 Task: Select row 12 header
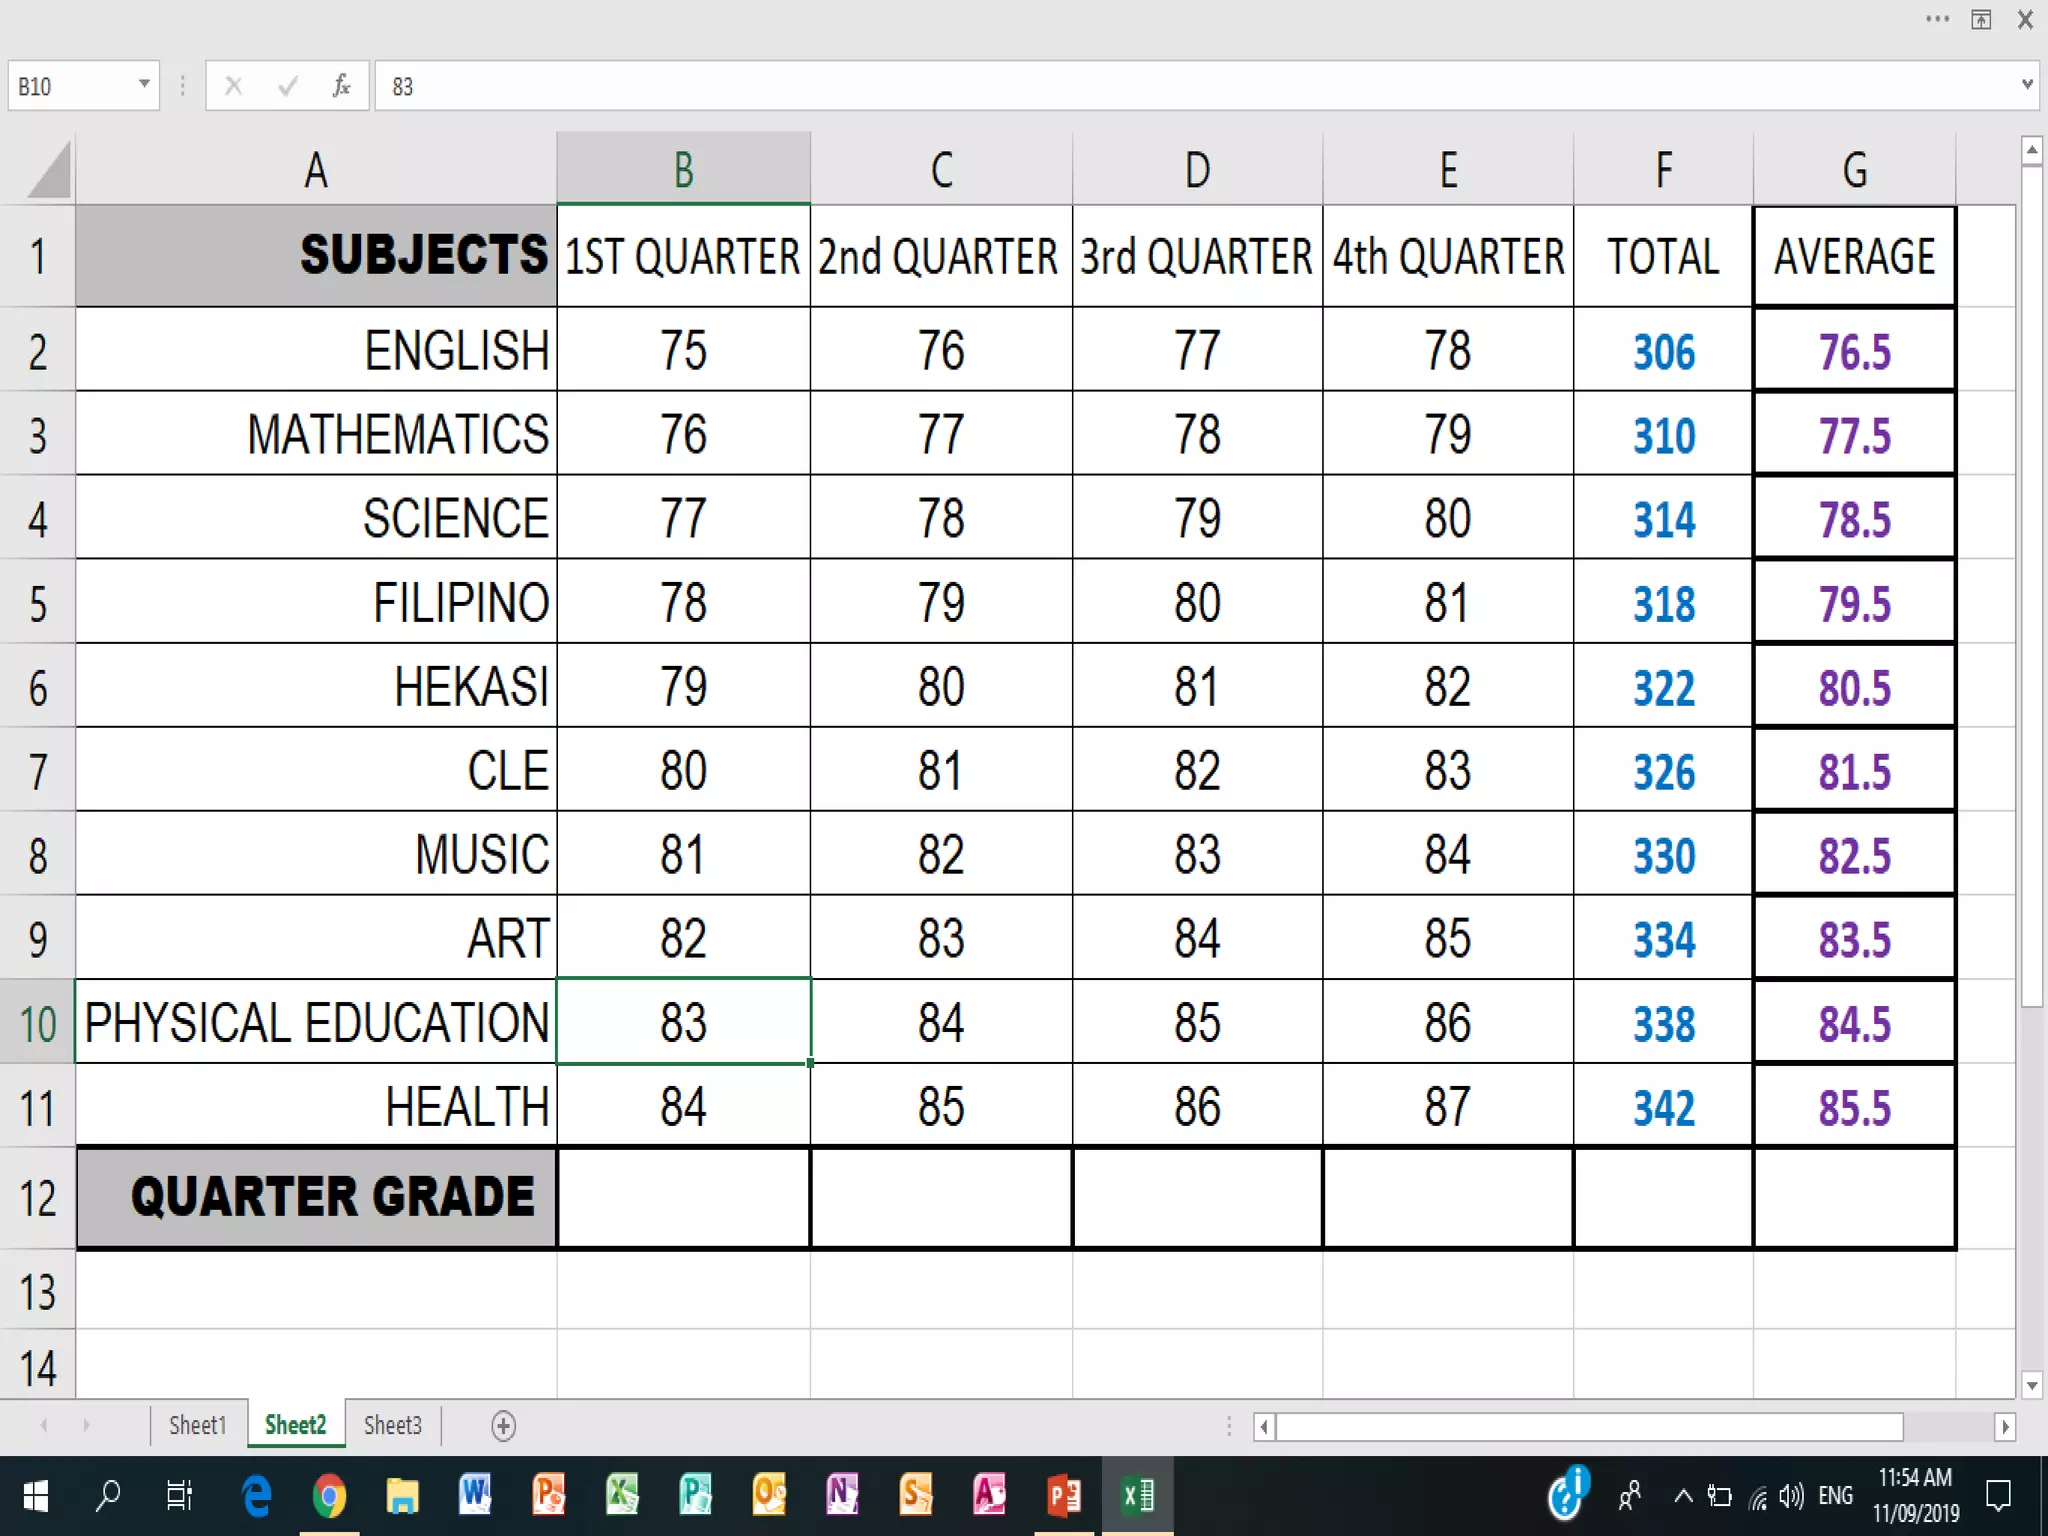[38, 1198]
